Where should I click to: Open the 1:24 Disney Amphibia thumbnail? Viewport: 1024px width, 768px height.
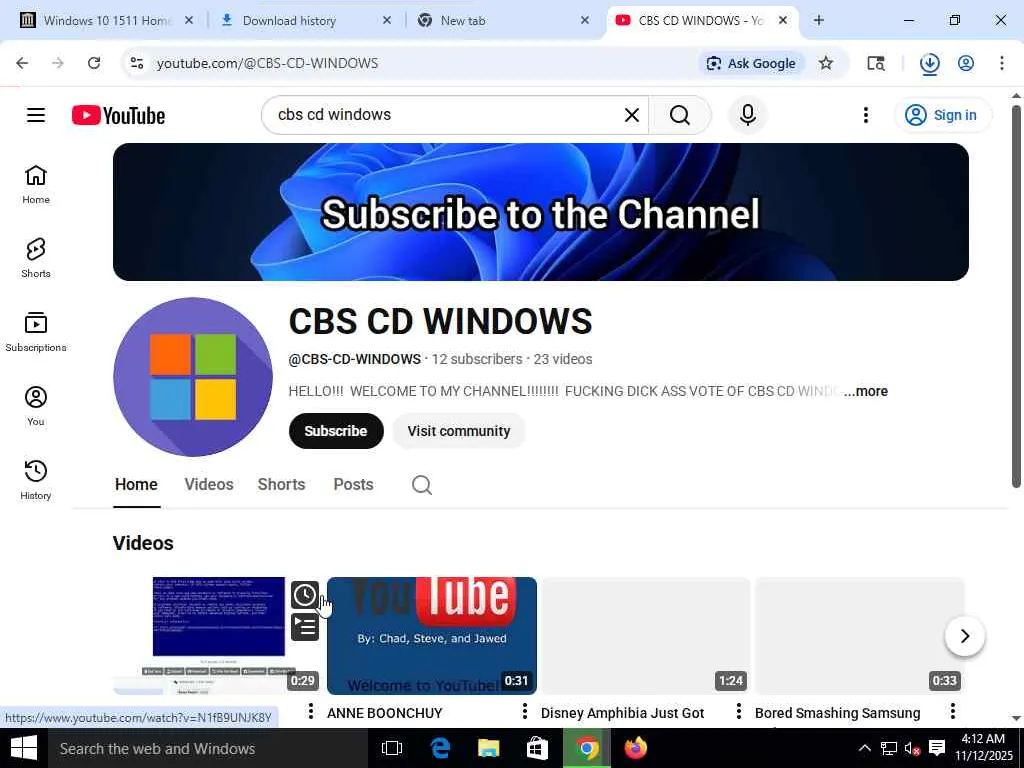[646, 635]
